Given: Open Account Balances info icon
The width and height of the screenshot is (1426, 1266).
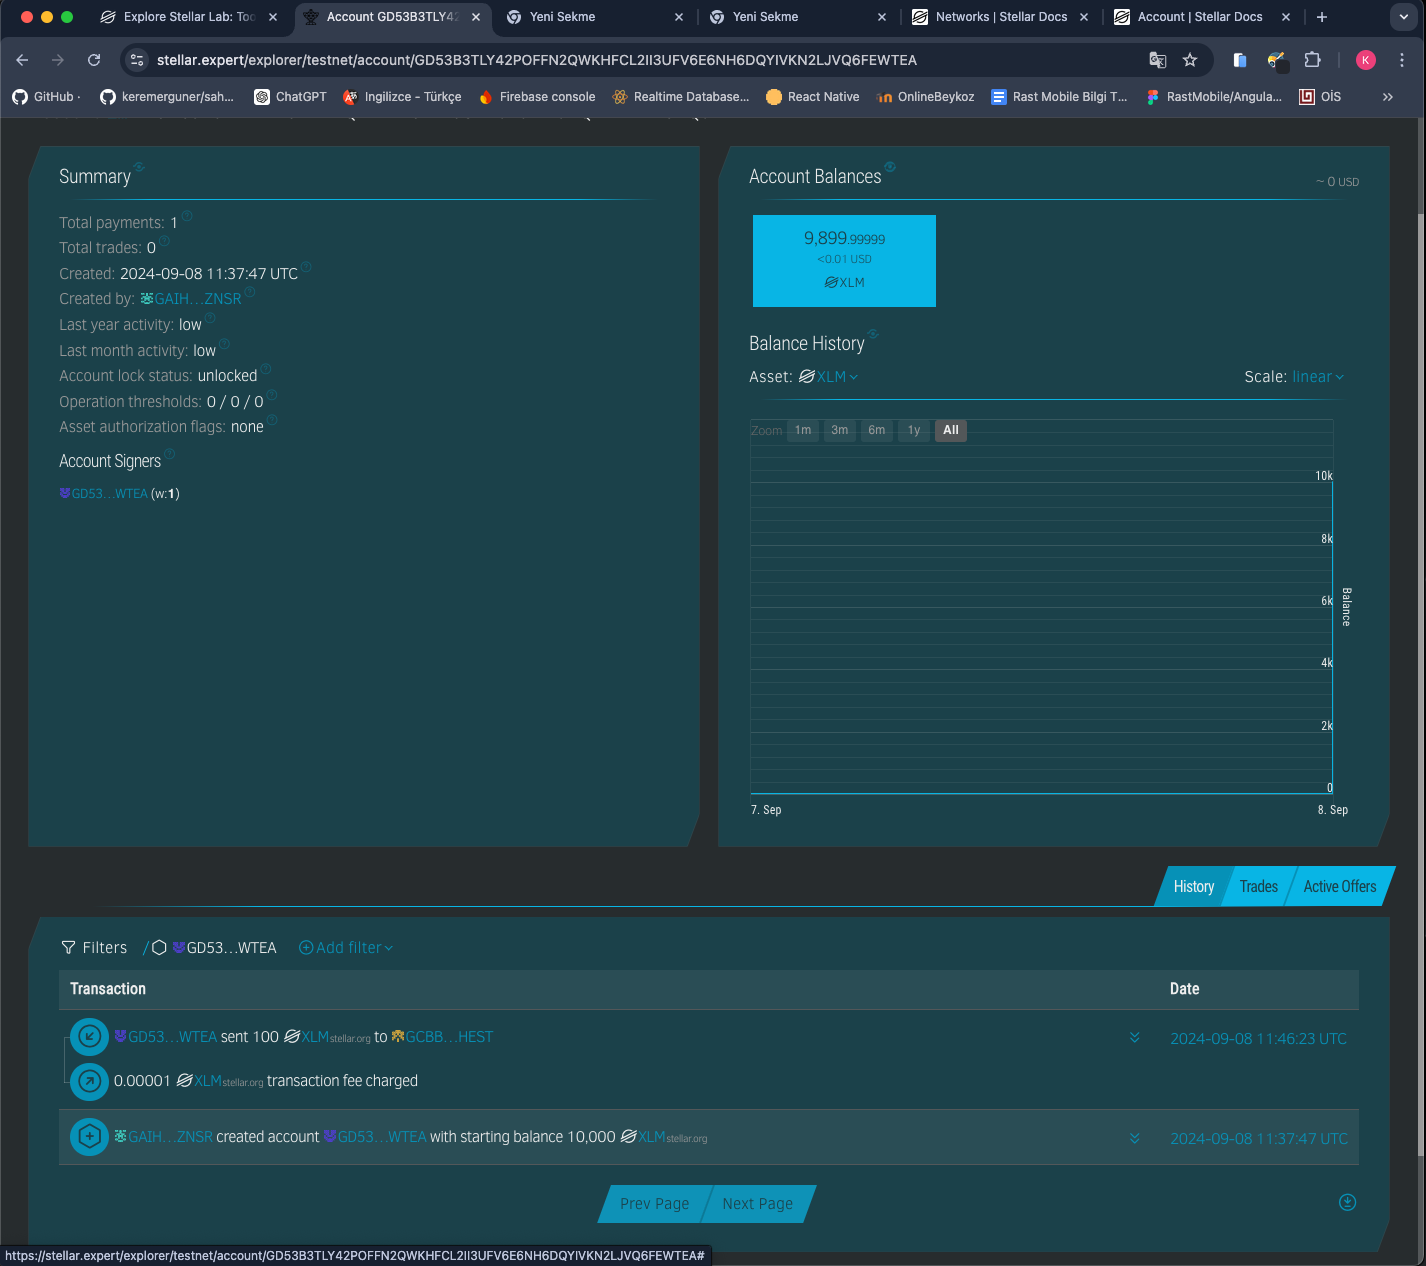Looking at the screenshot, I should [x=890, y=166].
